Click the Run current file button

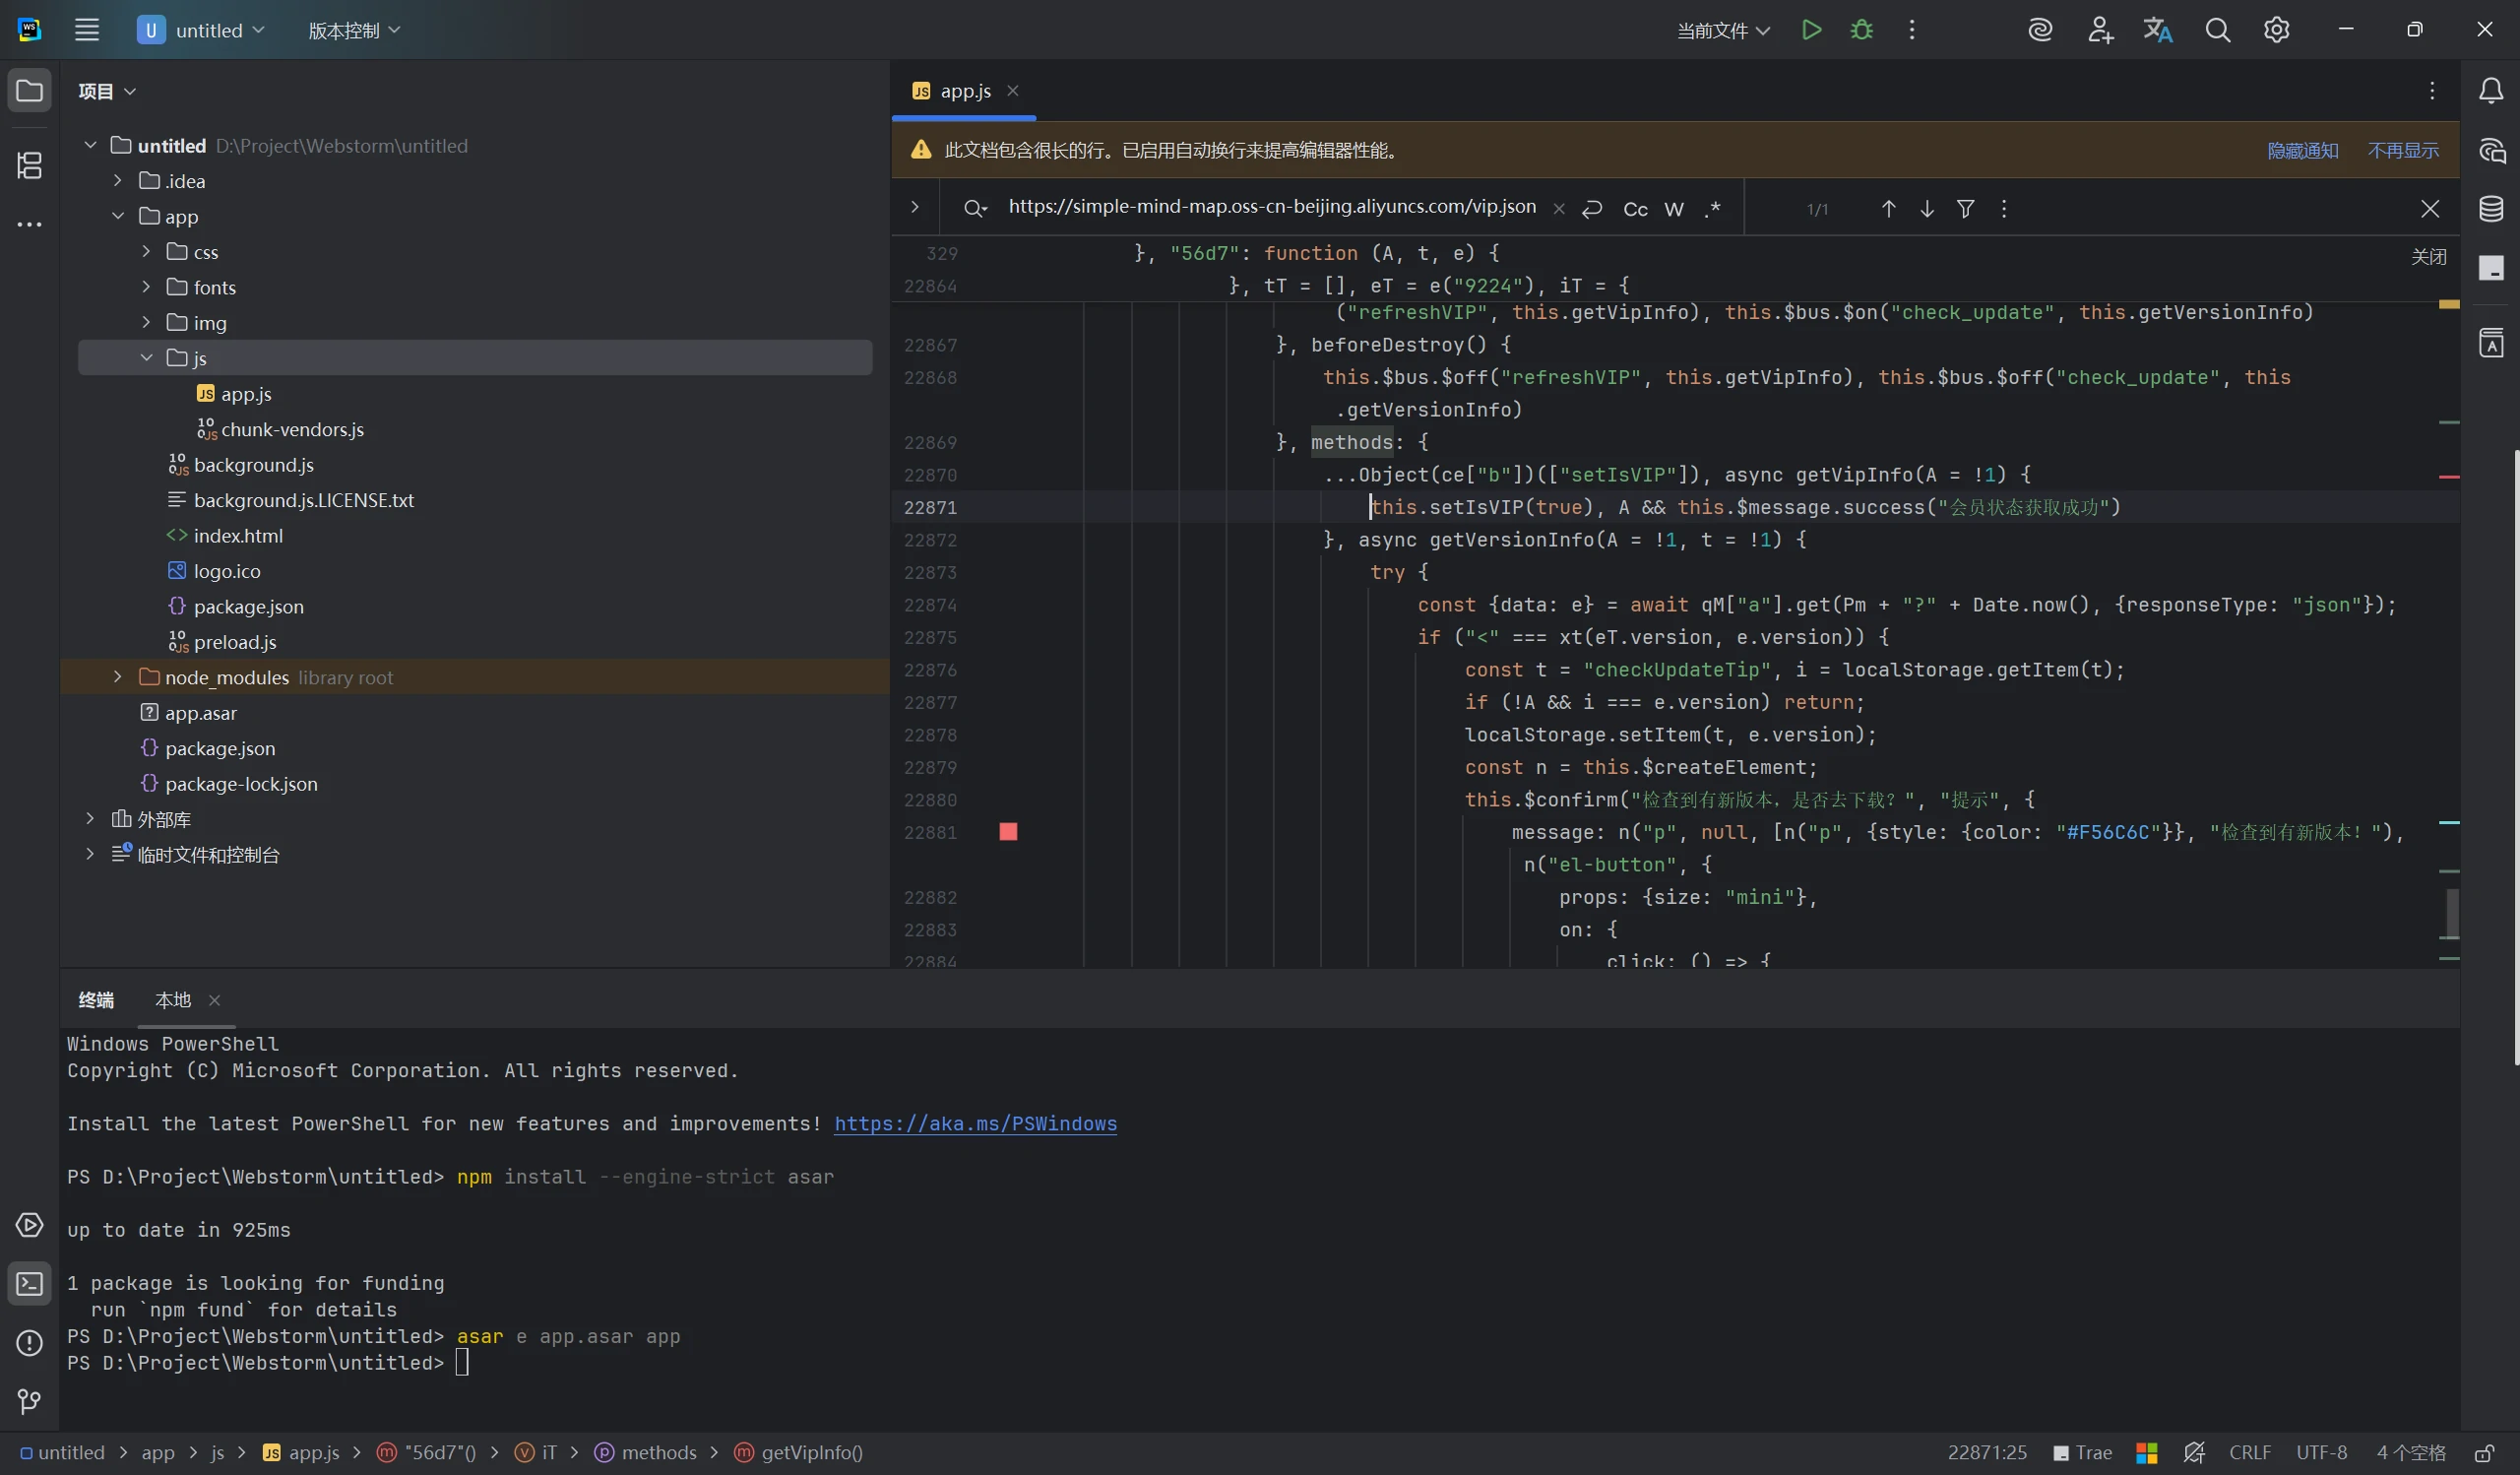(1811, 30)
